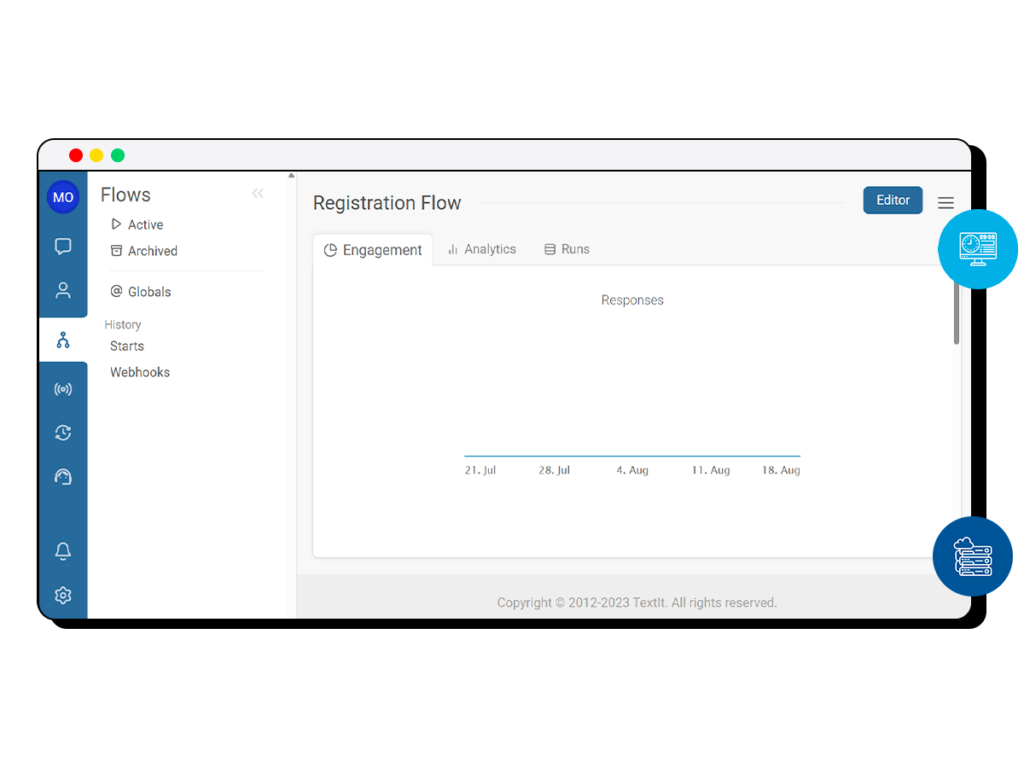Click the Flows panel heading
The width and height of the screenshot is (1024, 768).
[125, 195]
